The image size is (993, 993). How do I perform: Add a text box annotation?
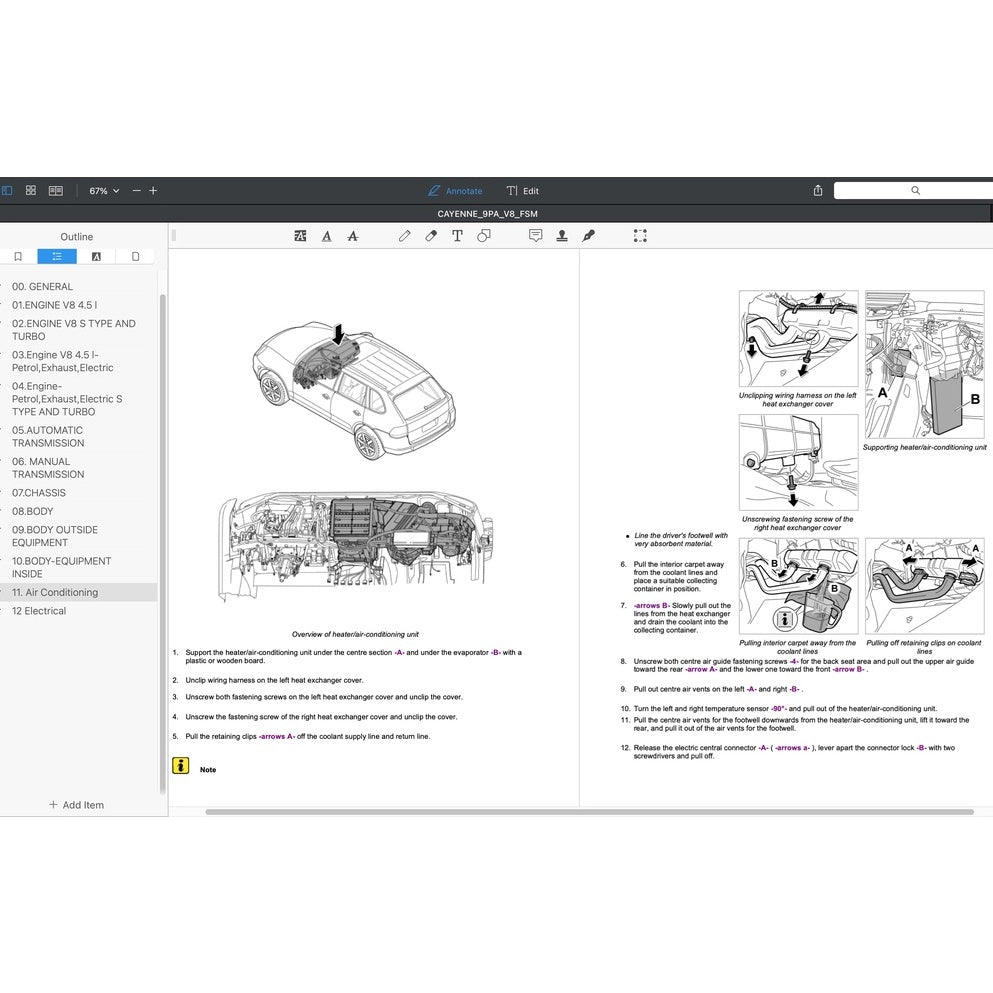click(457, 236)
